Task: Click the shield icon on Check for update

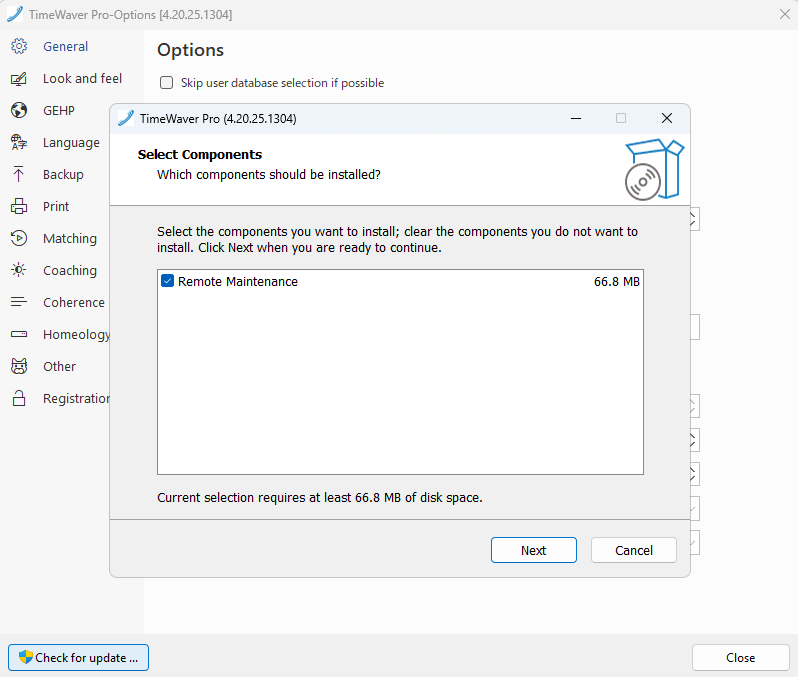Action: (x=25, y=657)
